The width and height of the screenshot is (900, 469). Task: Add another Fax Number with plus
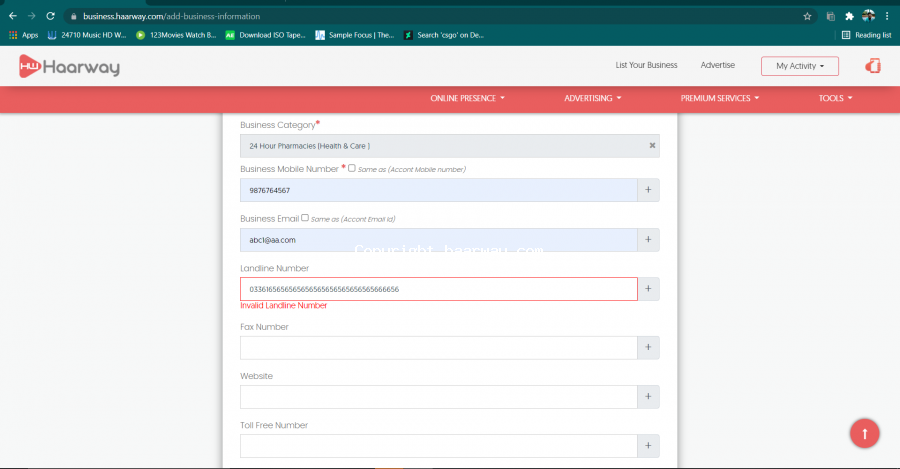(648, 348)
